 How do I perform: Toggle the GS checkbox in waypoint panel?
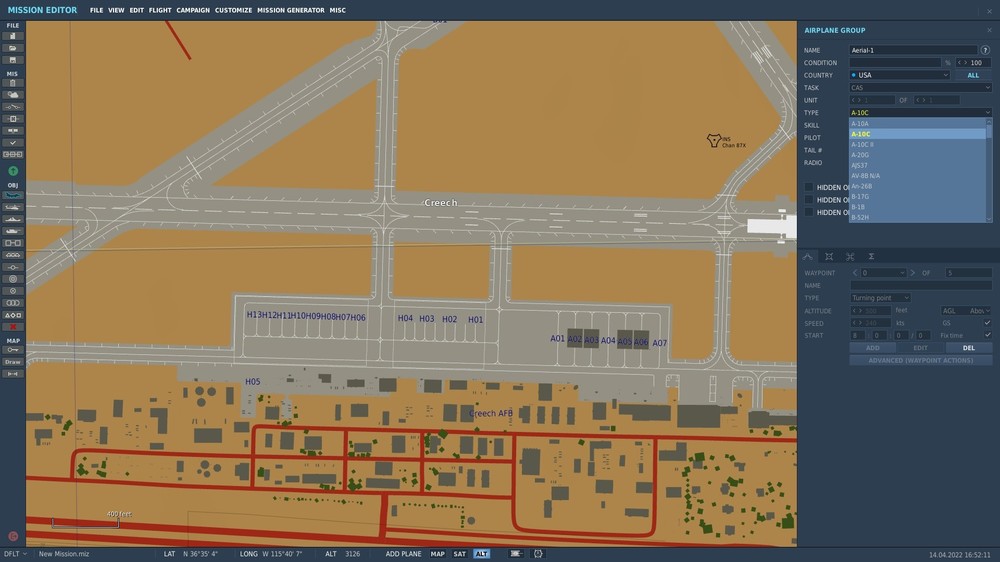click(987, 323)
